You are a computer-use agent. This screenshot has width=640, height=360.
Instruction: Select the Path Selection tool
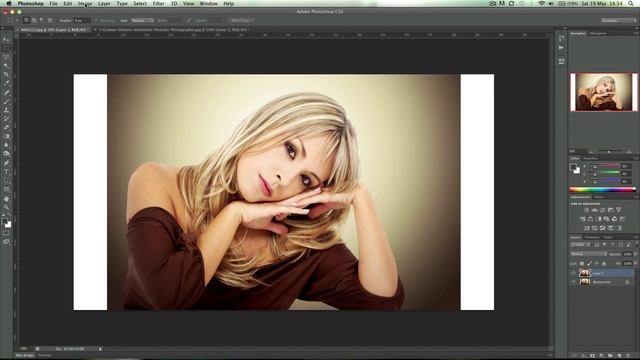click(6, 181)
